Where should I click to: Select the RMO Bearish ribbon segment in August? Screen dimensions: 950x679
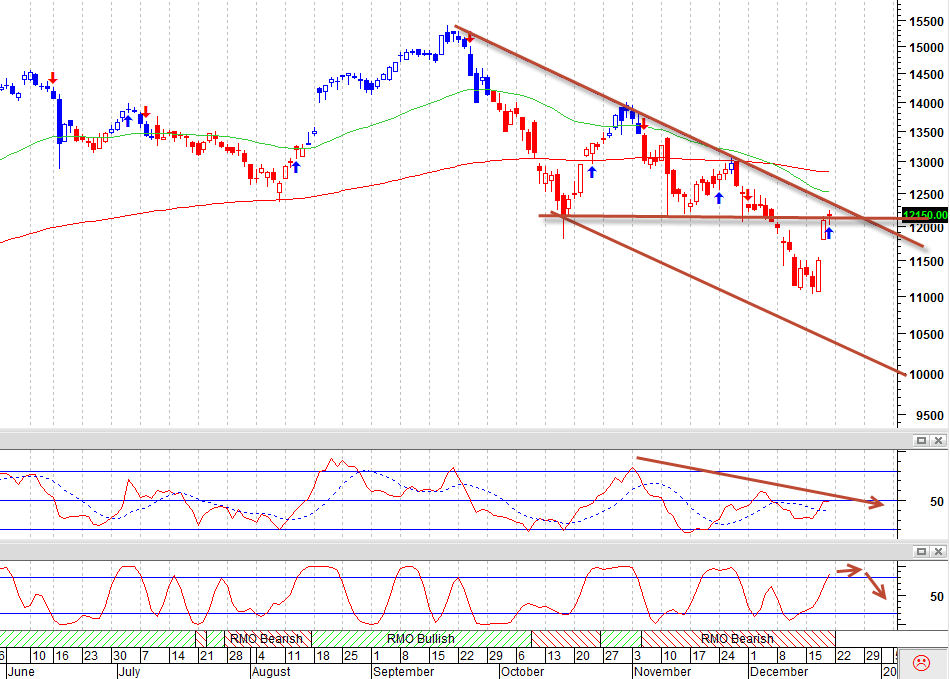267,638
